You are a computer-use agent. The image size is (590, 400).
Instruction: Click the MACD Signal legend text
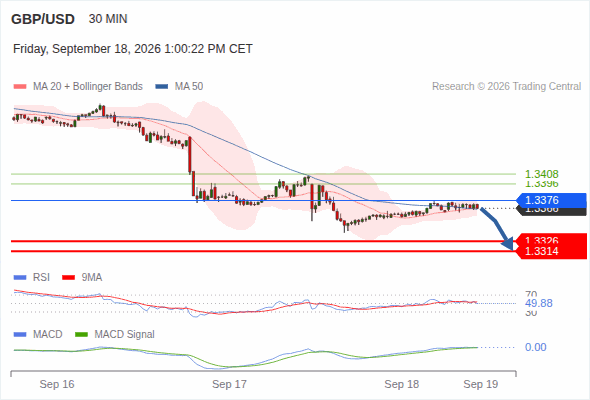tap(124, 335)
